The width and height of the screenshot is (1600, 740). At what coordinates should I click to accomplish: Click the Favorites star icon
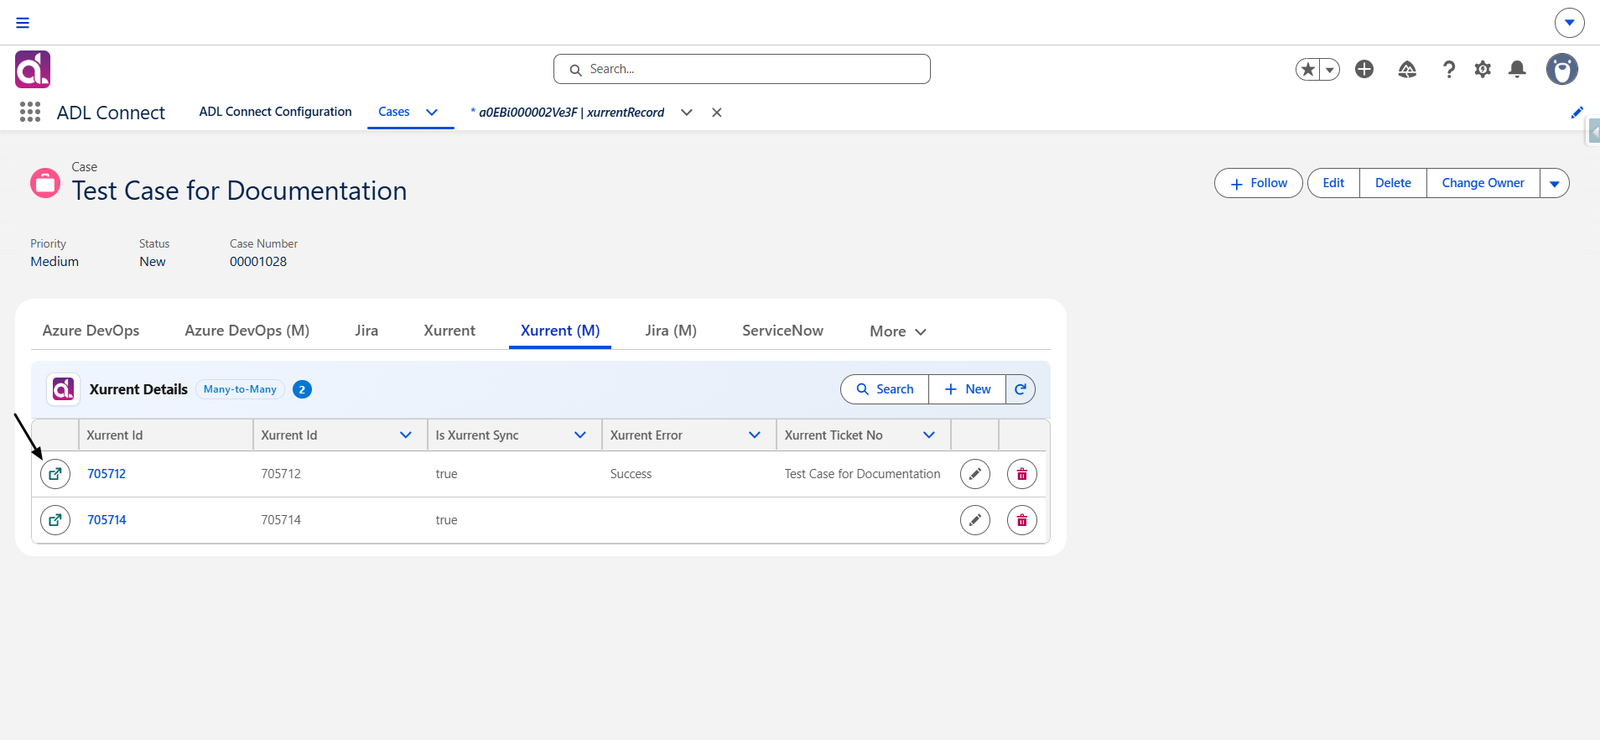pyautogui.click(x=1308, y=69)
